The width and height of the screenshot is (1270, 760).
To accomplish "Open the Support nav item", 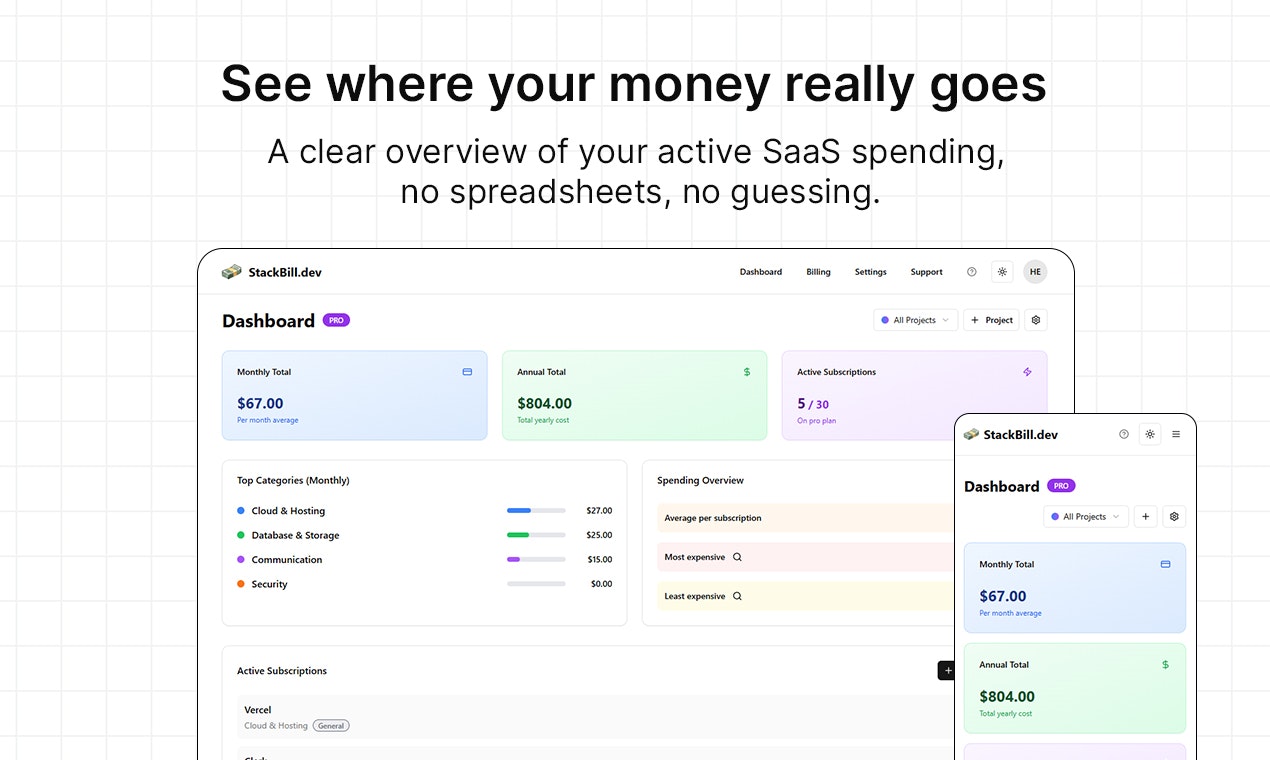I will pyautogui.click(x=926, y=272).
